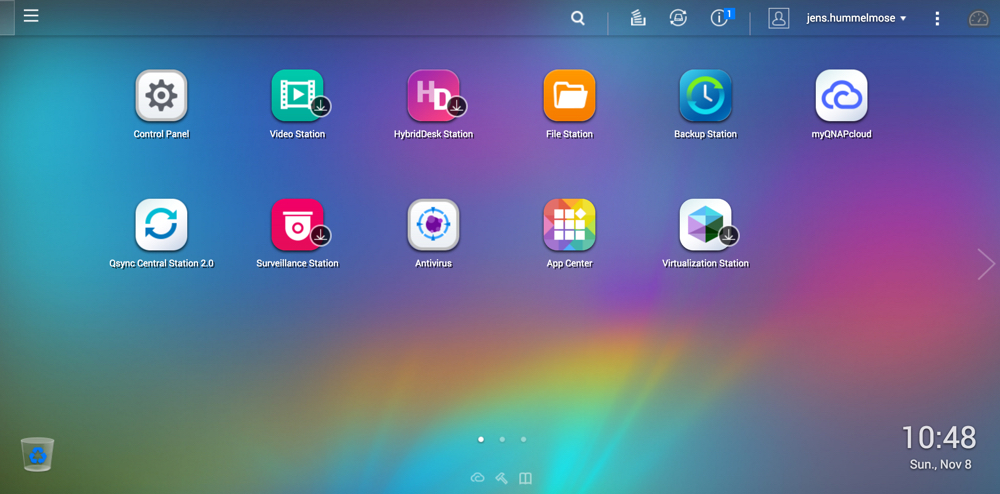Click the Sun., Nov 8 date text
The height and width of the screenshot is (494, 1000).
(x=941, y=465)
